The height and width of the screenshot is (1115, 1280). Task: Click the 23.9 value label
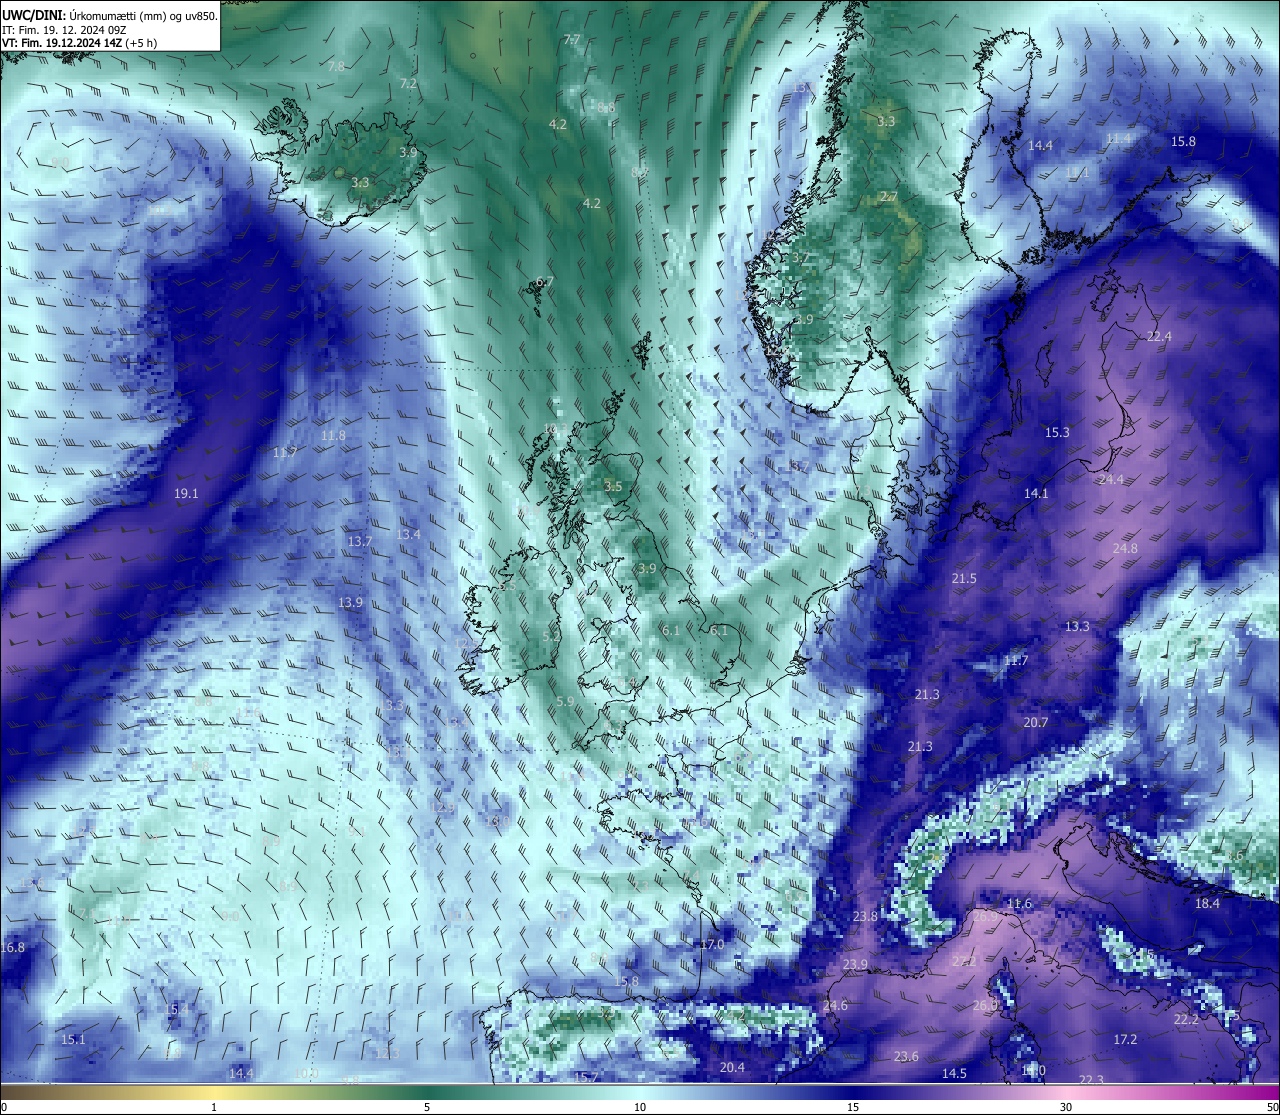click(855, 964)
